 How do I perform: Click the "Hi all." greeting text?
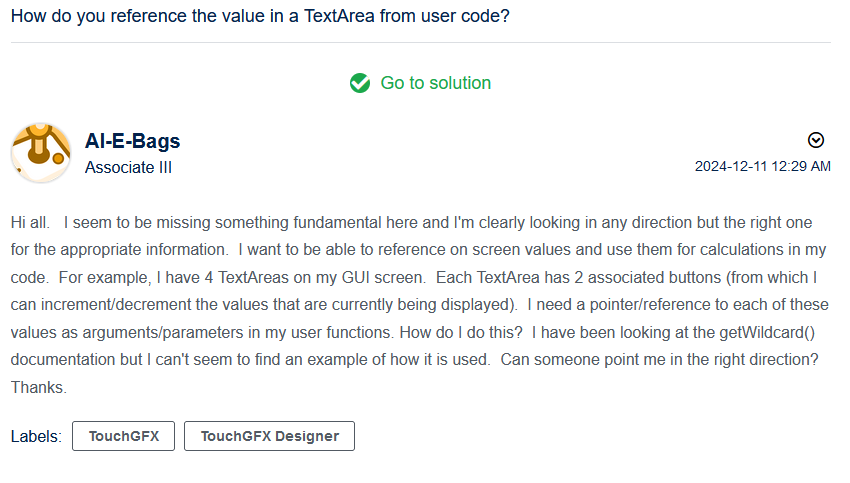point(31,222)
